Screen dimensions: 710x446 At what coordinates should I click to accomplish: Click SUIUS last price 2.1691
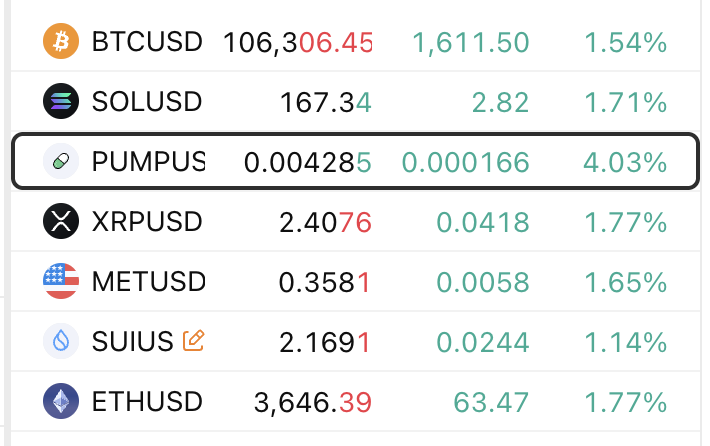(x=325, y=342)
